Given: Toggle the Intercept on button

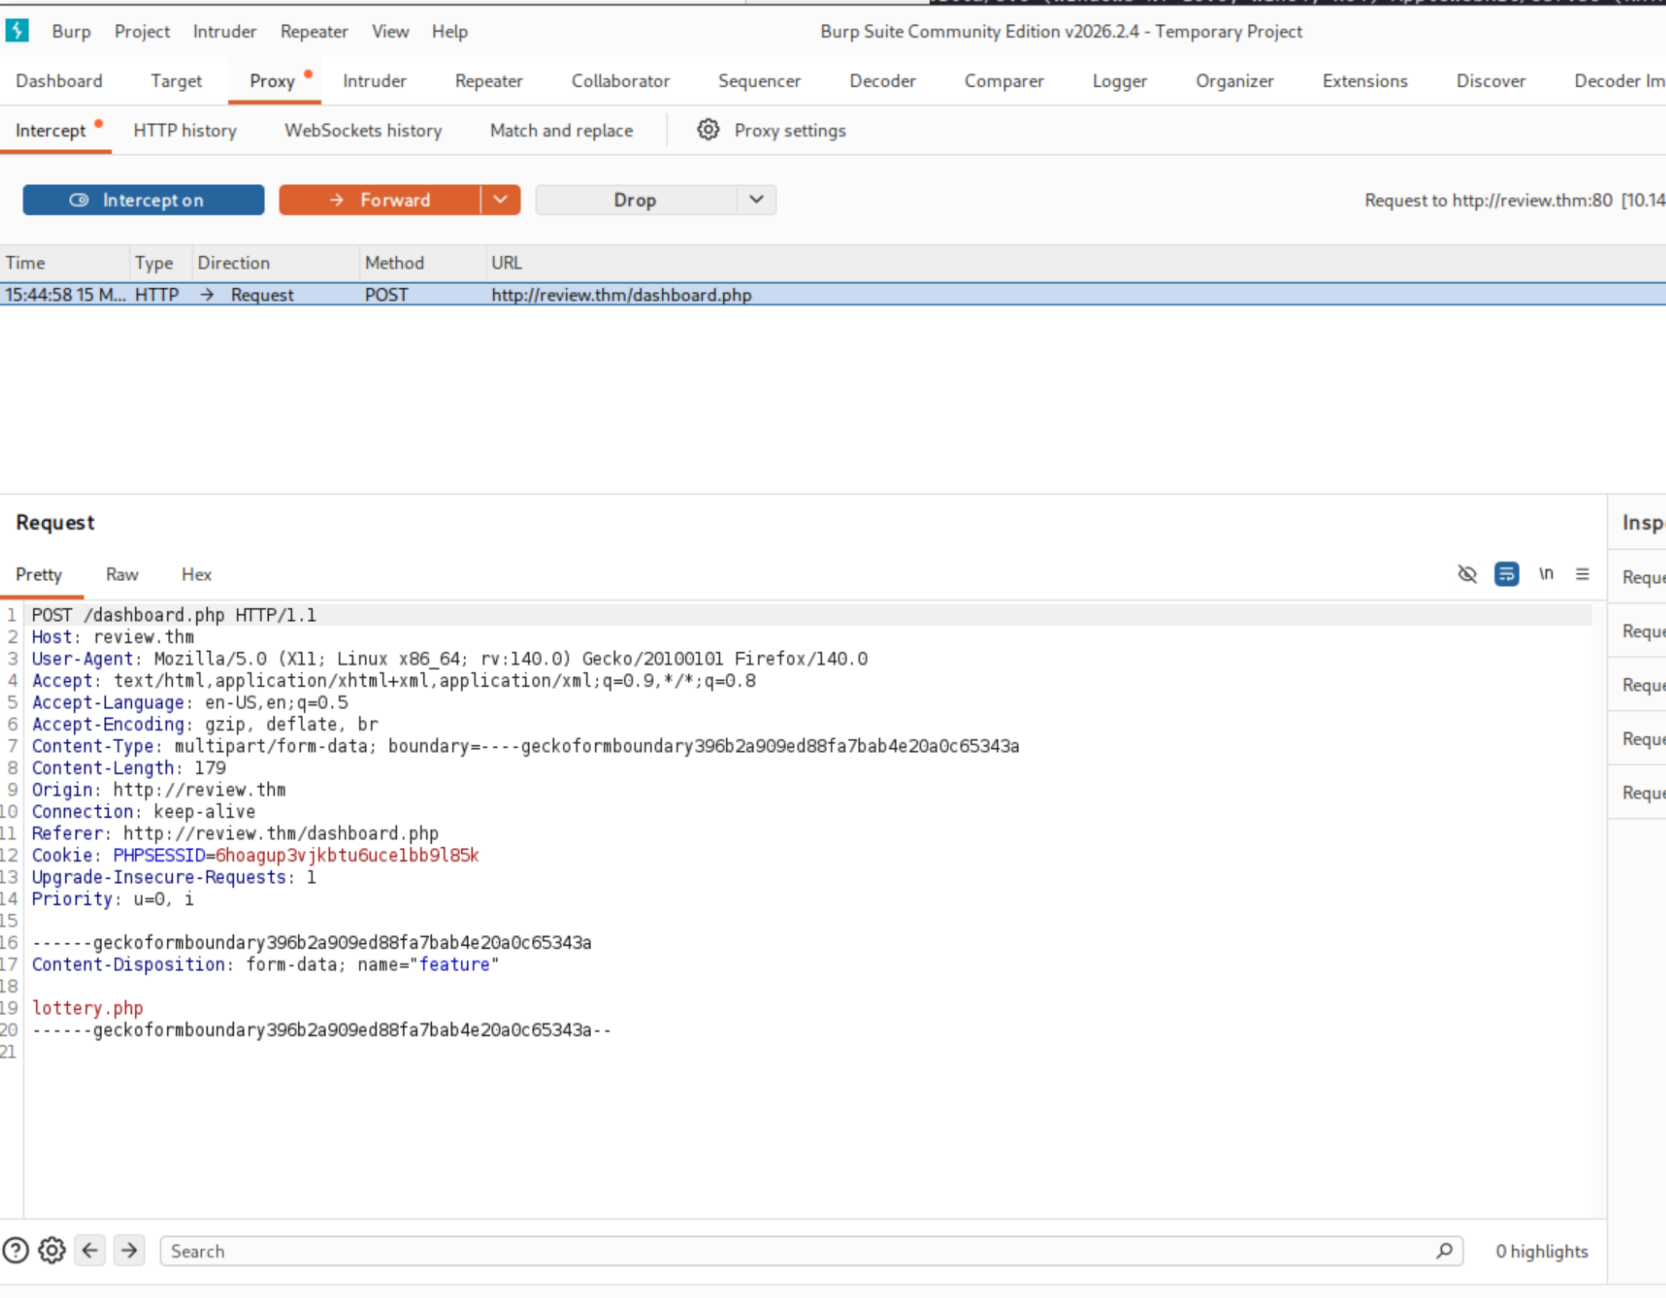Looking at the screenshot, I should (144, 200).
